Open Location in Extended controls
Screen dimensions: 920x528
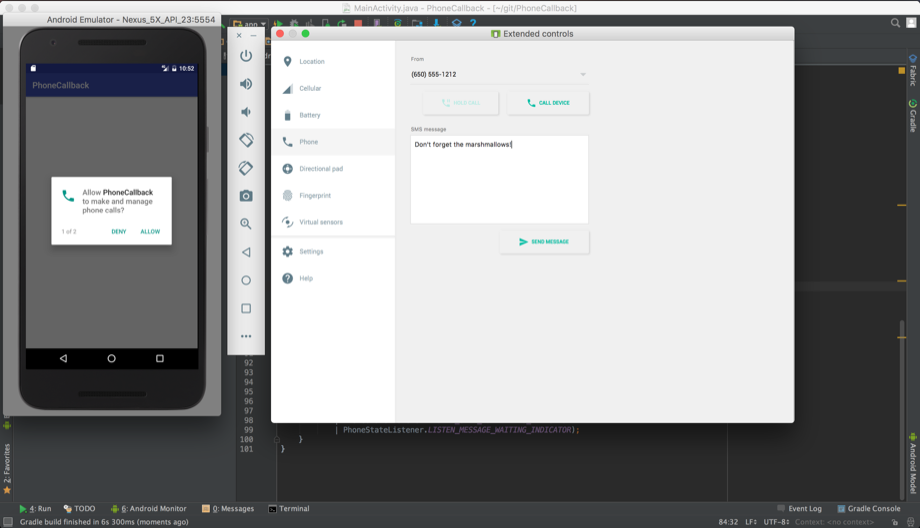coord(333,62)
